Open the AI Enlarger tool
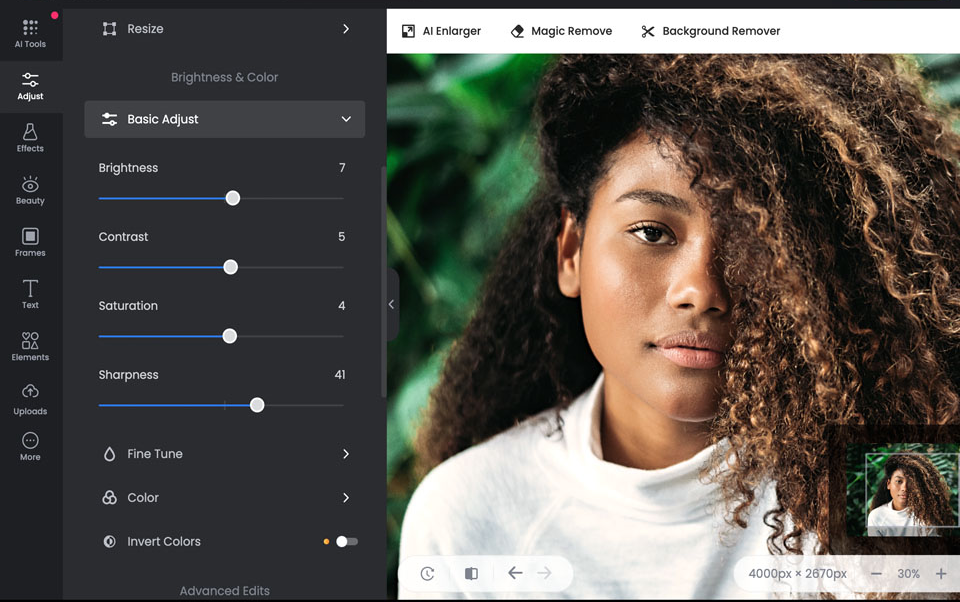960x602 pixels. click(441, 31)
